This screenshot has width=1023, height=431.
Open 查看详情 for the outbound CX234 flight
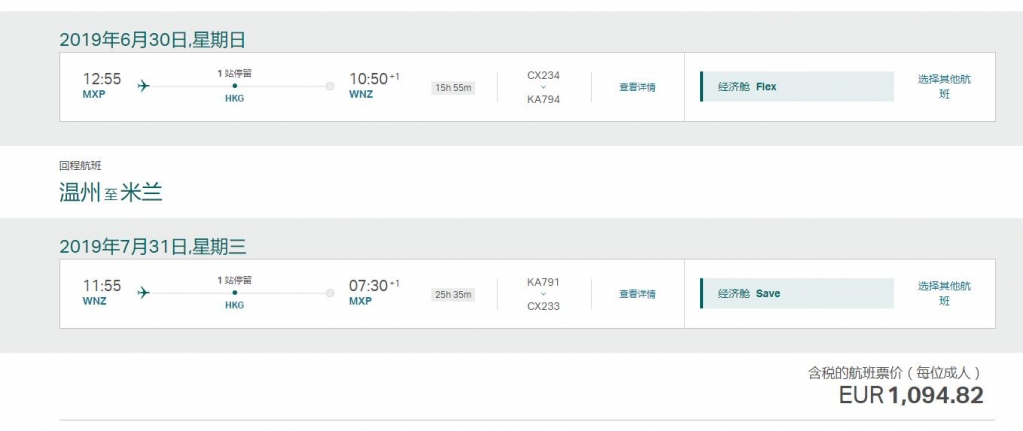637,87
